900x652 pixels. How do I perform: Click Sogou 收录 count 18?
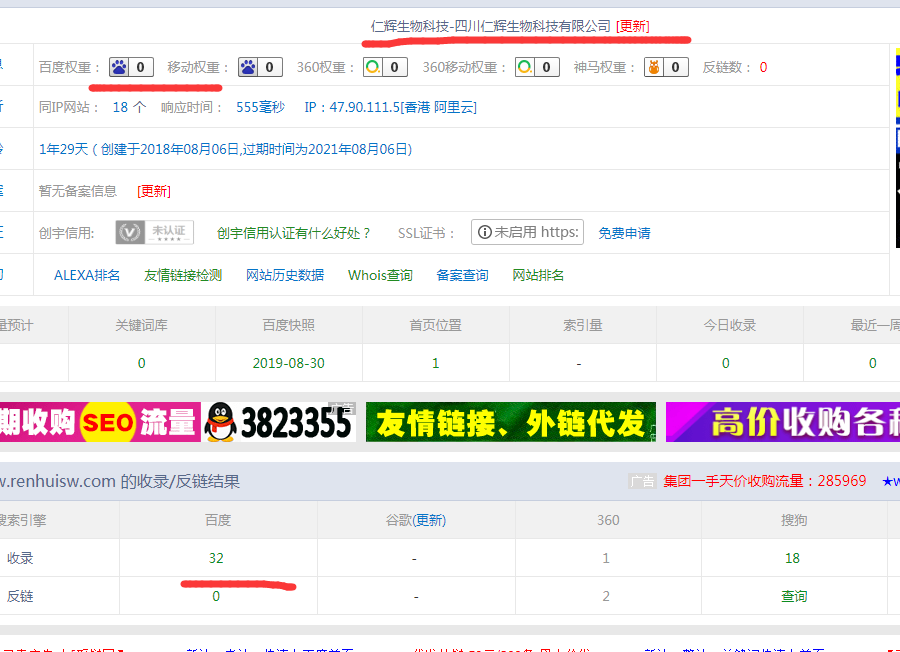coord(793,558)
